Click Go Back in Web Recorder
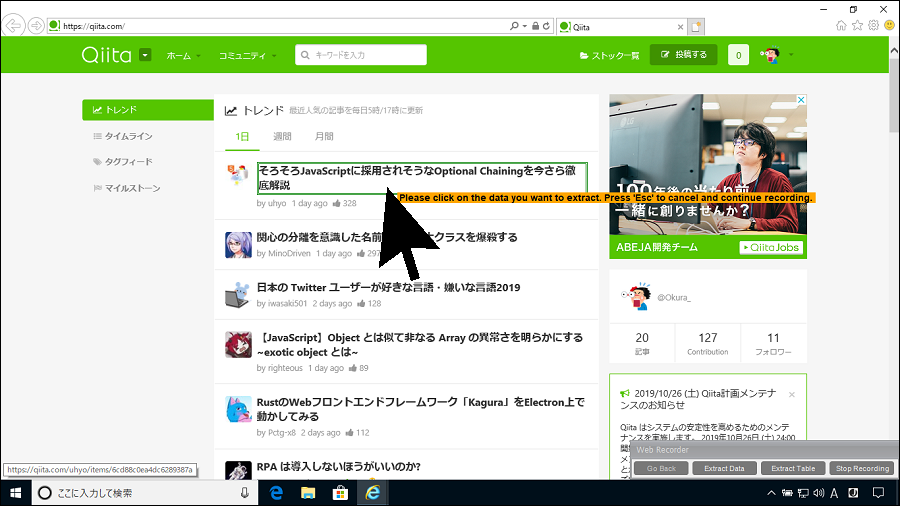 pos(661,468)
